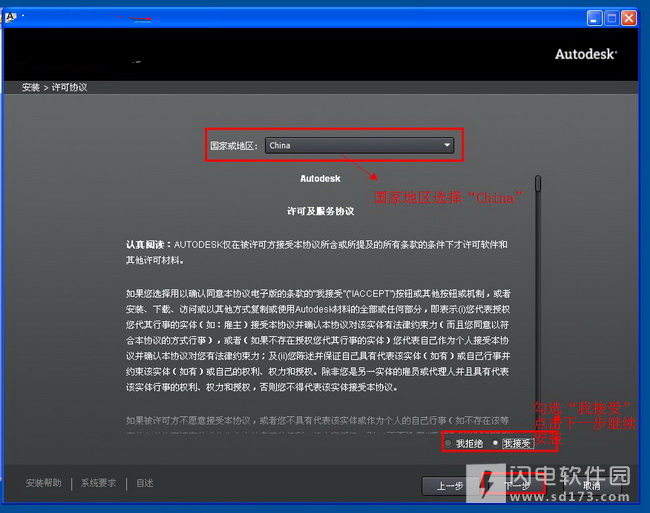Click the 安装 breadcrumb item
Image resolution: width=650 pixels, height=513 pixels.
[31, 87]
